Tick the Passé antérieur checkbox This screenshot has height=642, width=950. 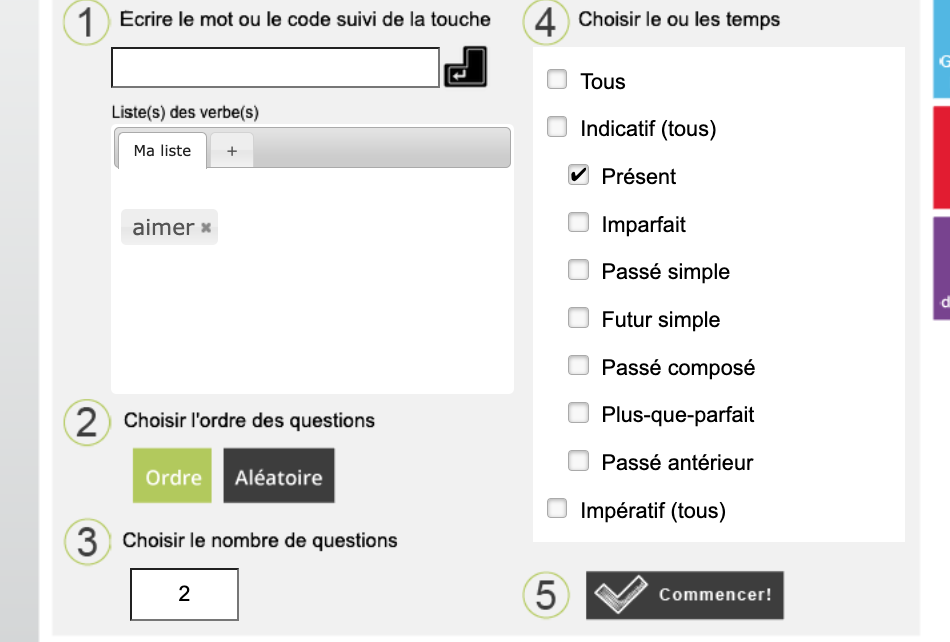pos(578,461)
